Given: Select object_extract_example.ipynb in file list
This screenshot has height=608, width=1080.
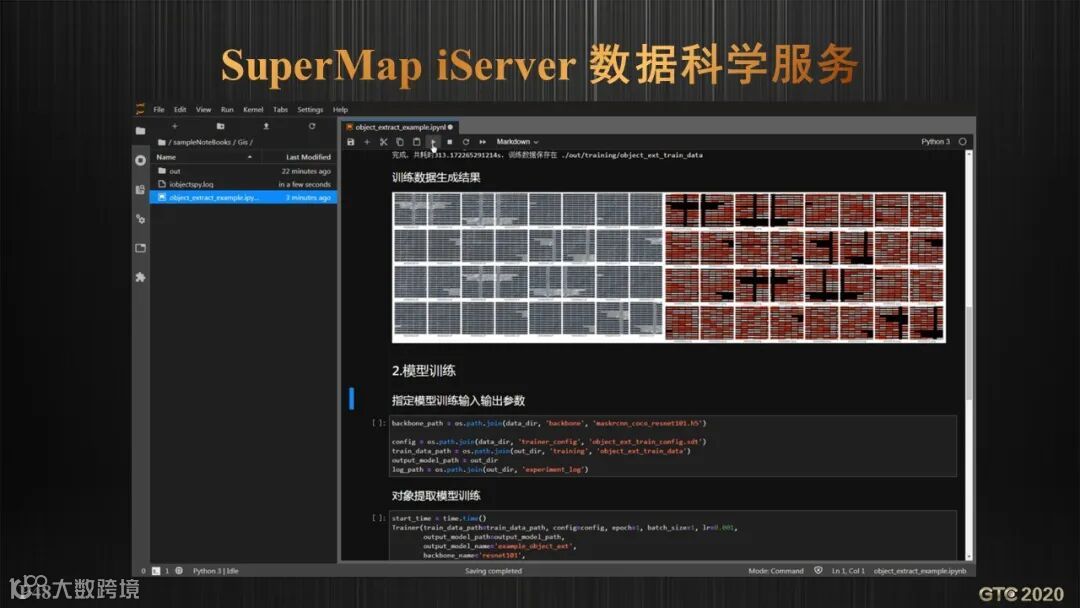Looking at the screenshot, I should 244,198.
